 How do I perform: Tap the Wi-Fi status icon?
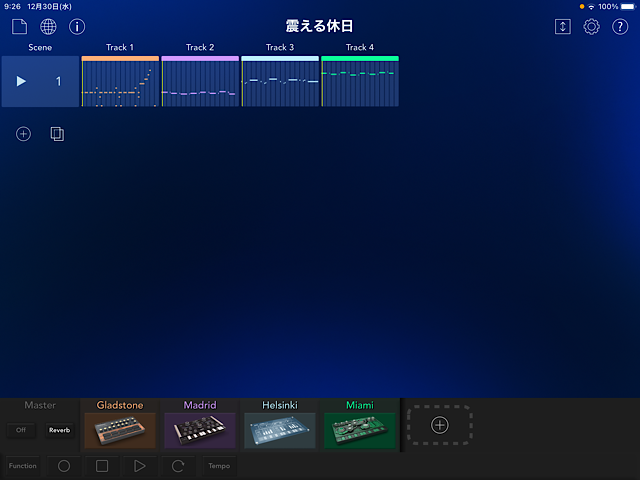(x=591, y=7)
